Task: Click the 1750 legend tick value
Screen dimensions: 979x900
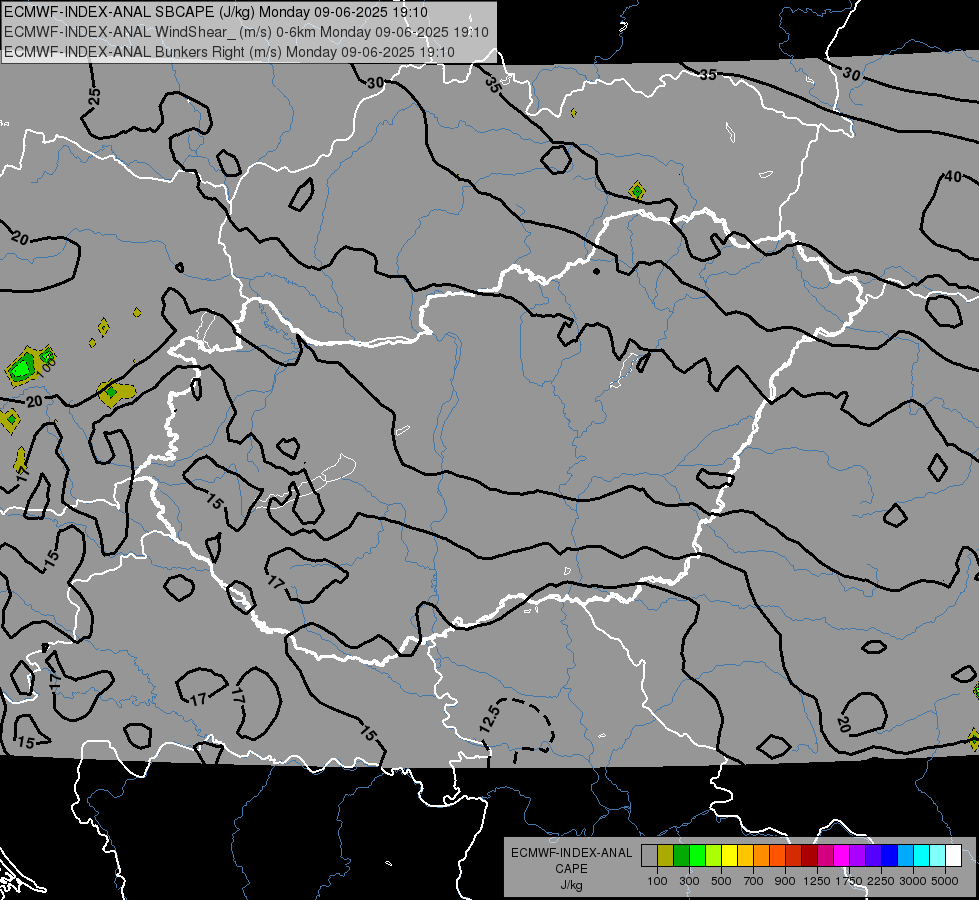Action: (x=849, y=881)
